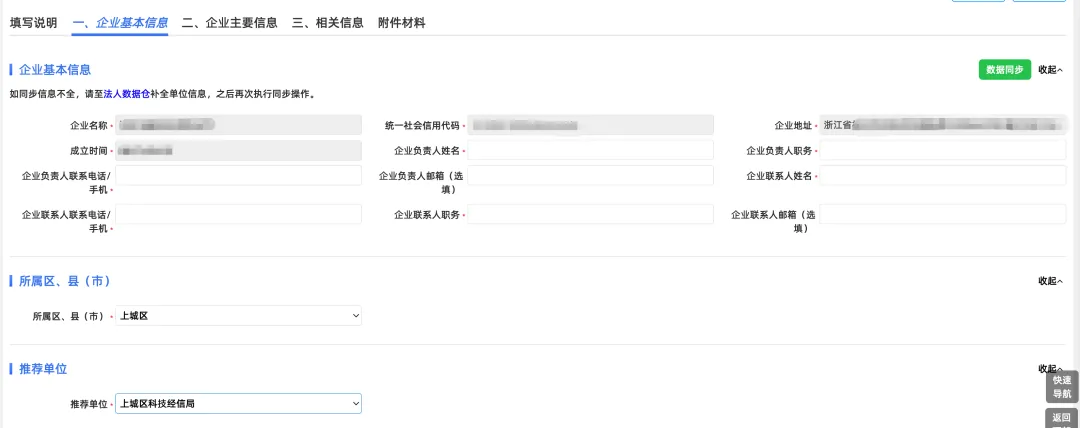Image resolution: width=1080 pixels, height=428 pixels.
Task: Go to 三、相关信息 tab
Action: point(328,22)
